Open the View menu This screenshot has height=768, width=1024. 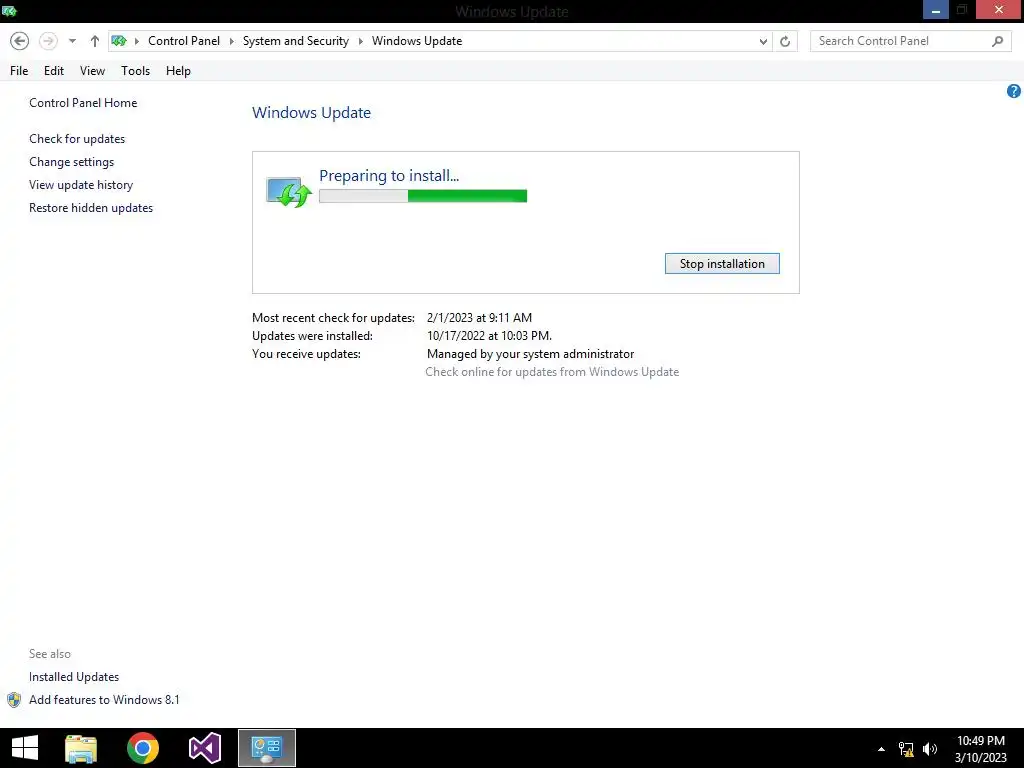92,71
